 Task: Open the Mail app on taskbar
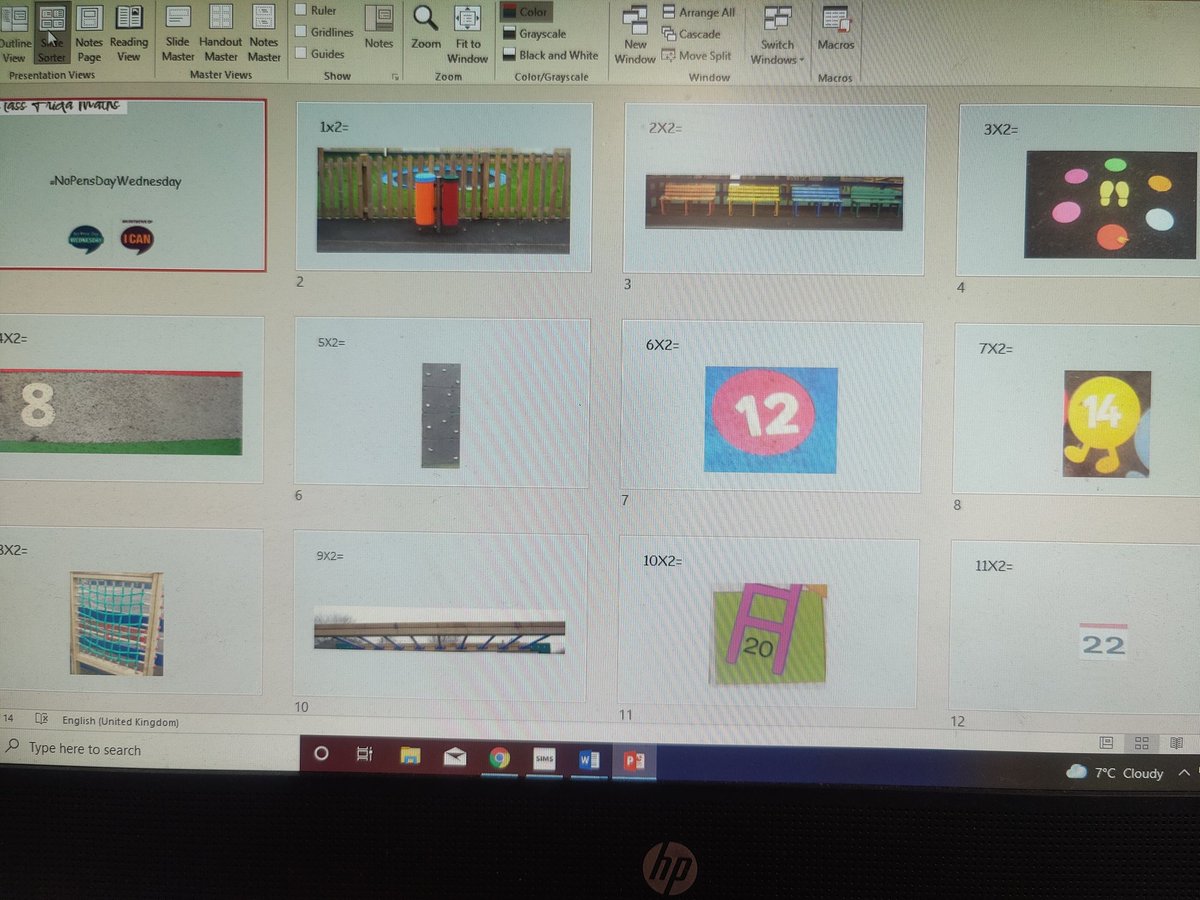[x=455, y=758]
